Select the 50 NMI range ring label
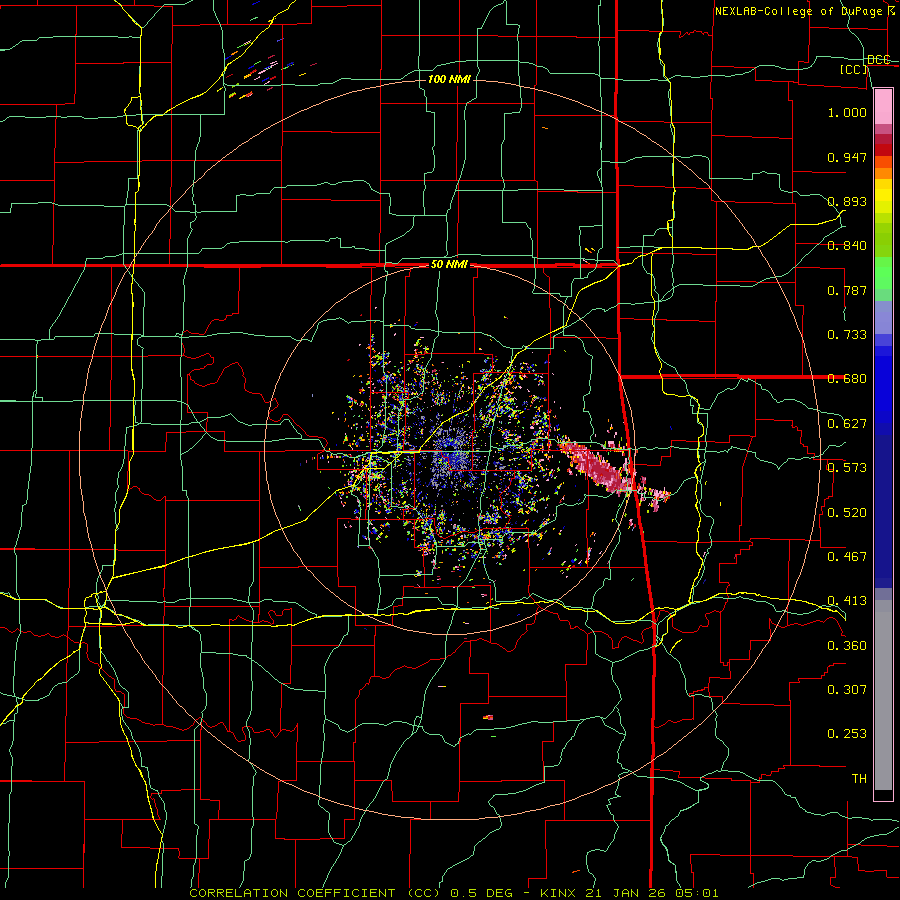This screenshot has width=900, height=900. 449,264
